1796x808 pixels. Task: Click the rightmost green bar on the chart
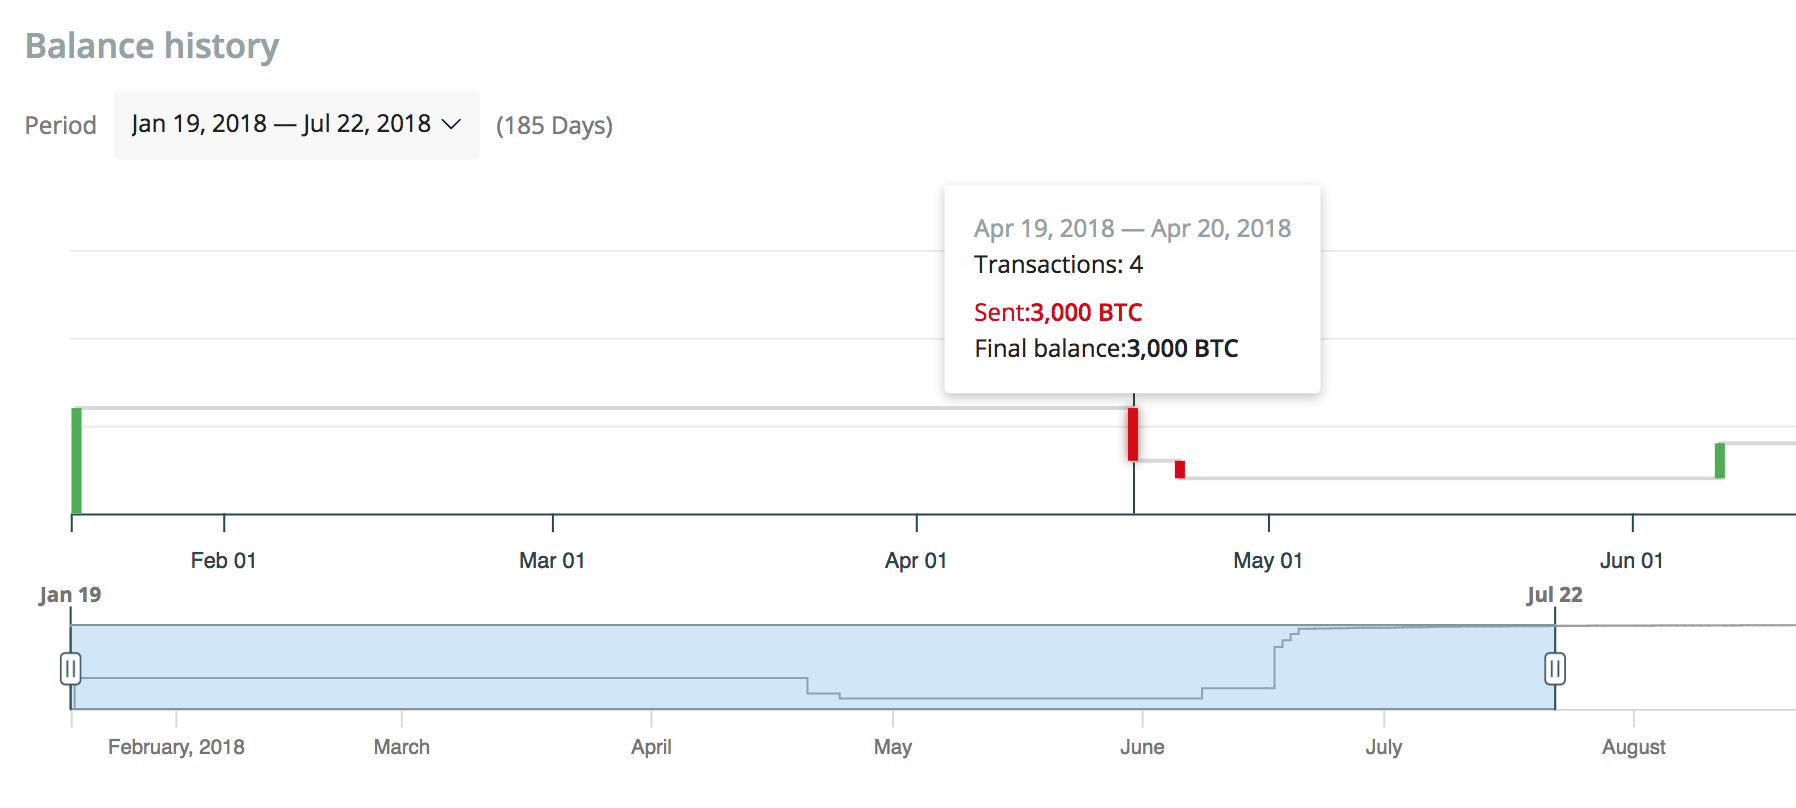click(x=1720, y=461)
